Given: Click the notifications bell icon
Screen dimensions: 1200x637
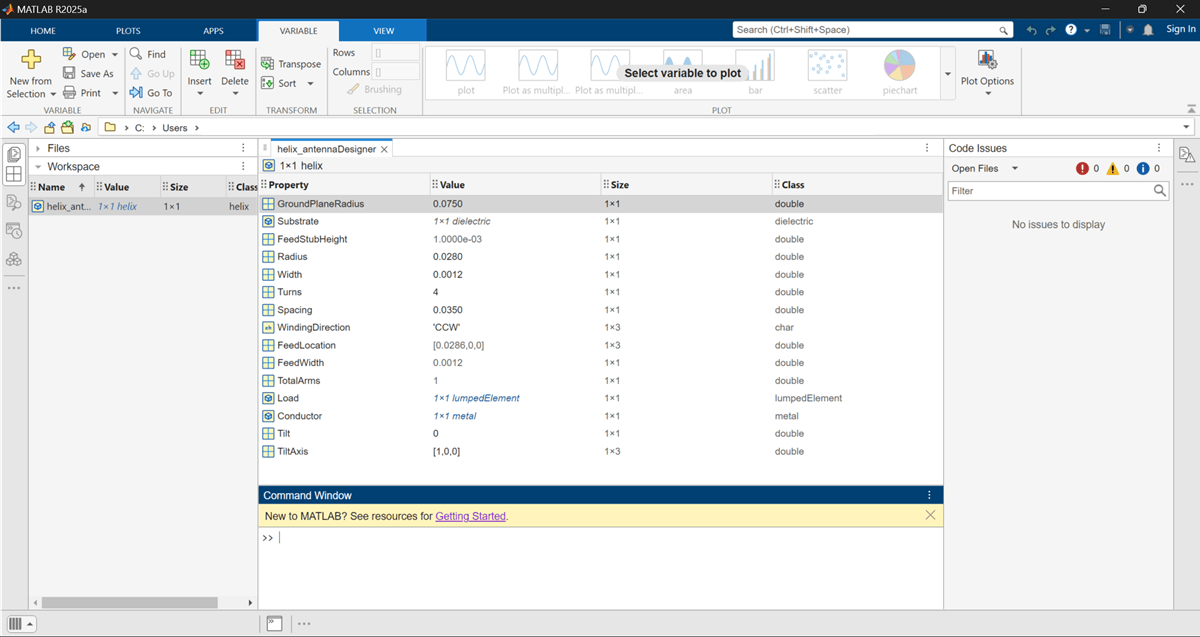Looking at the screenshot, I should coord(1149,30).
